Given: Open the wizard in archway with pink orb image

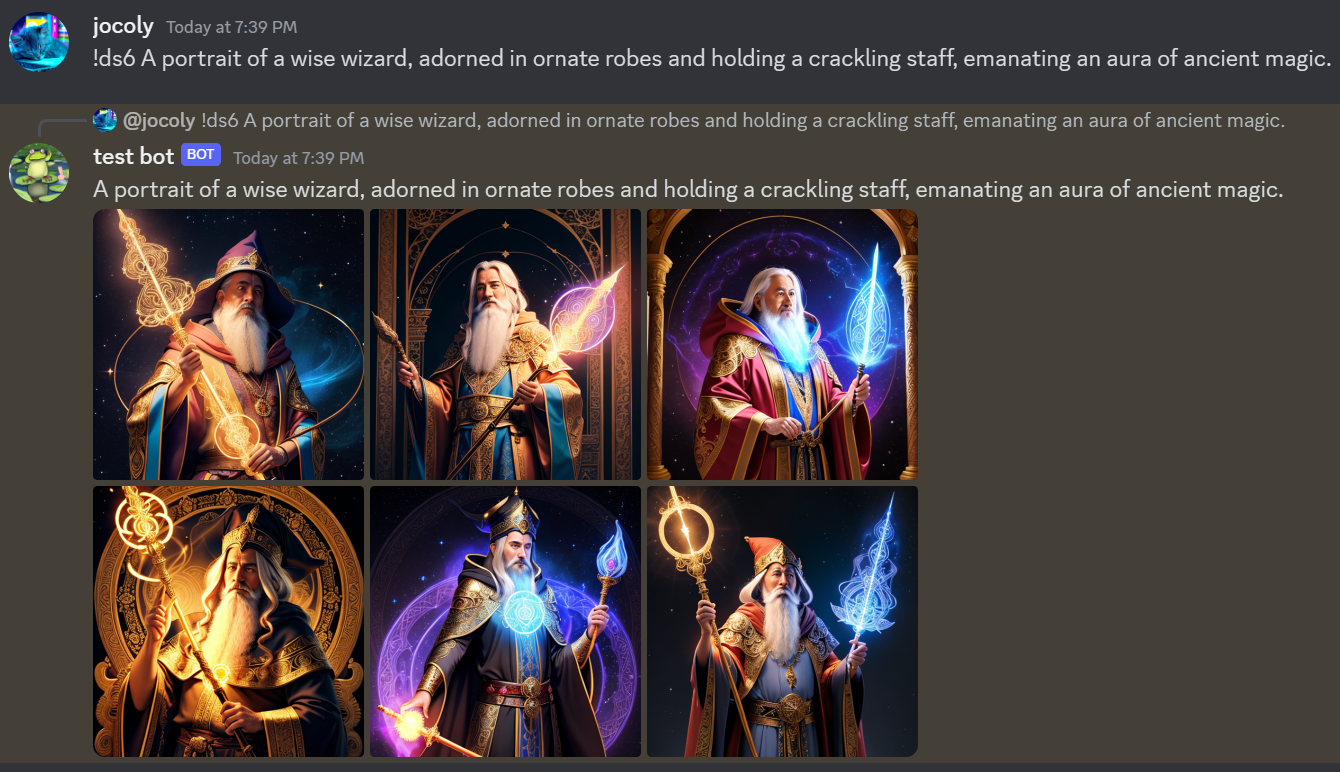Looking at the screenshot, I should click(506, 344).
